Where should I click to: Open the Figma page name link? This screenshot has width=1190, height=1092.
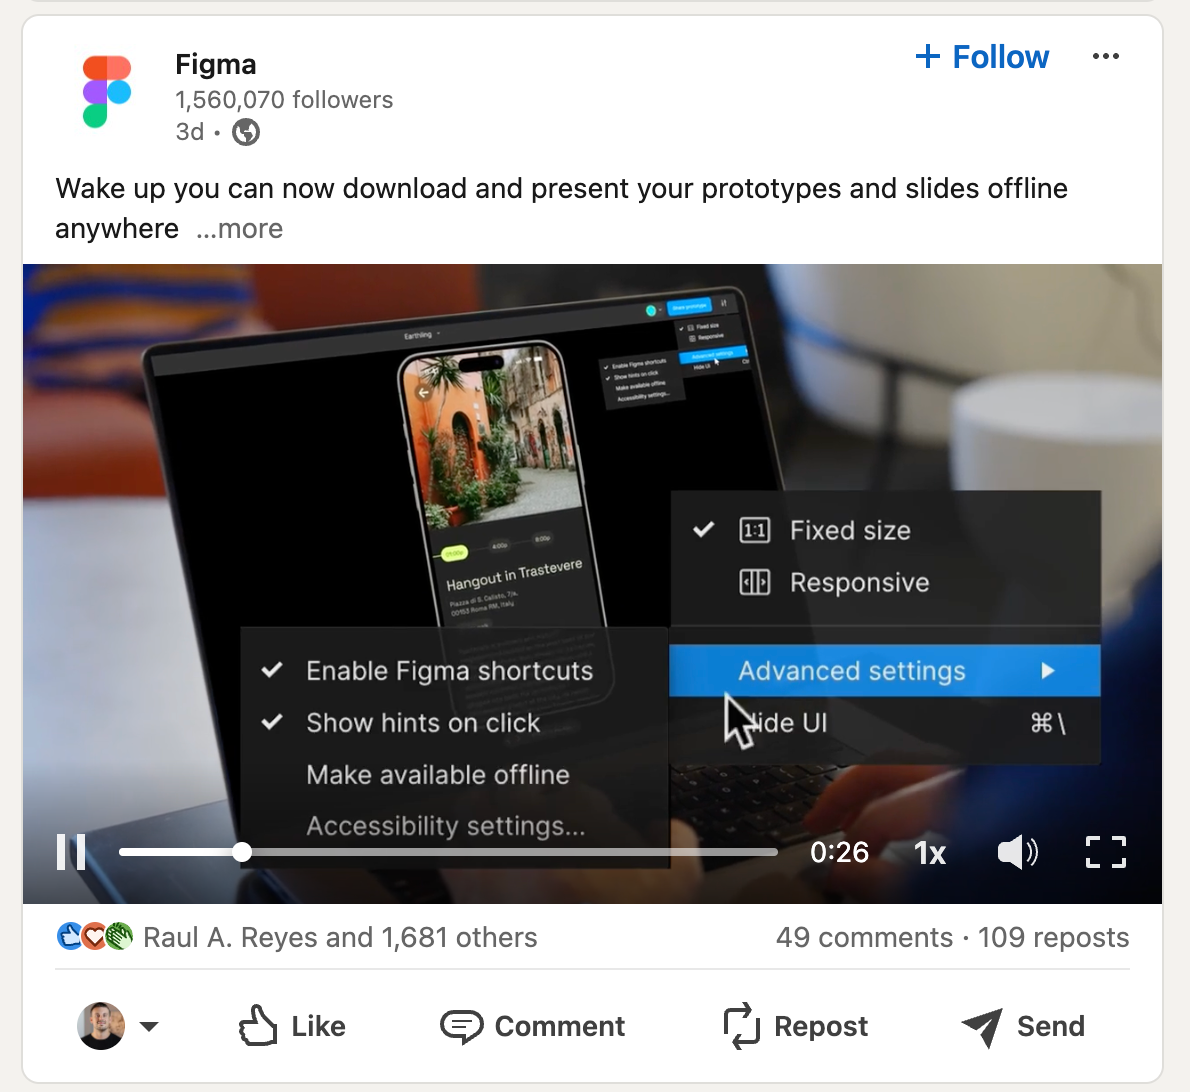point(216,65)
